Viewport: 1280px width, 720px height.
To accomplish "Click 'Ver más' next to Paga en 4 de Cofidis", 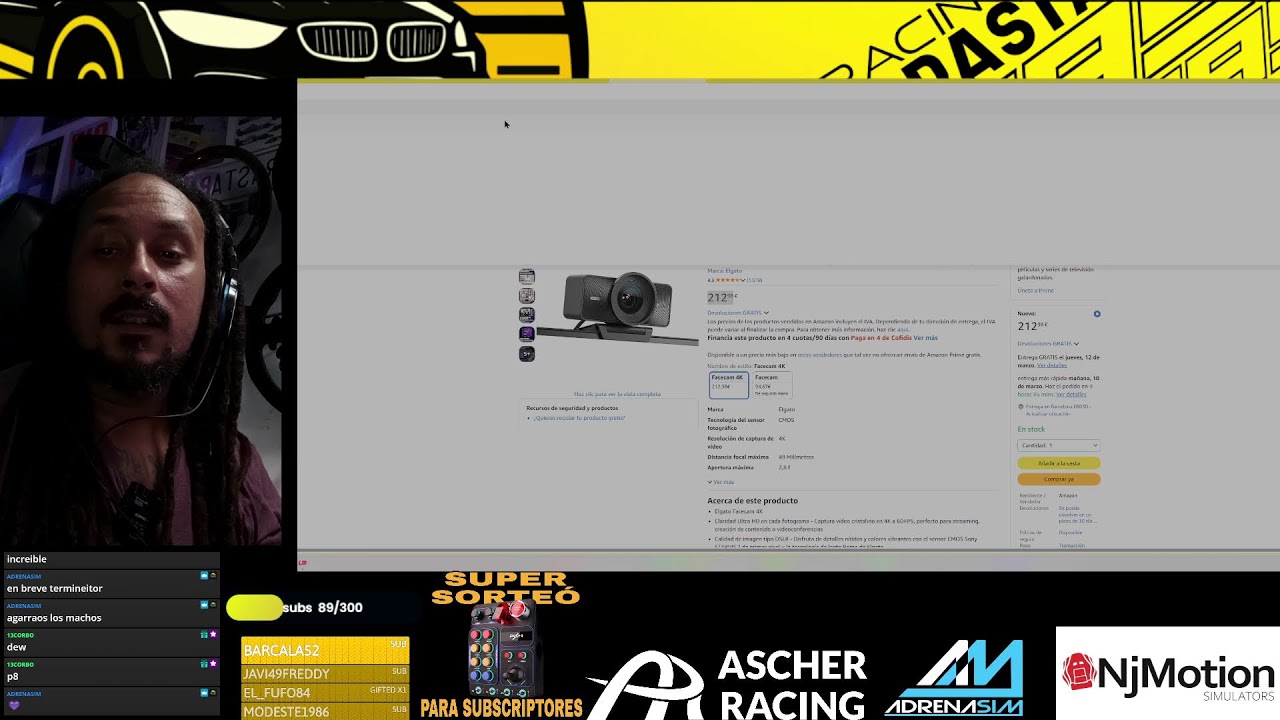I will point(925,338).
